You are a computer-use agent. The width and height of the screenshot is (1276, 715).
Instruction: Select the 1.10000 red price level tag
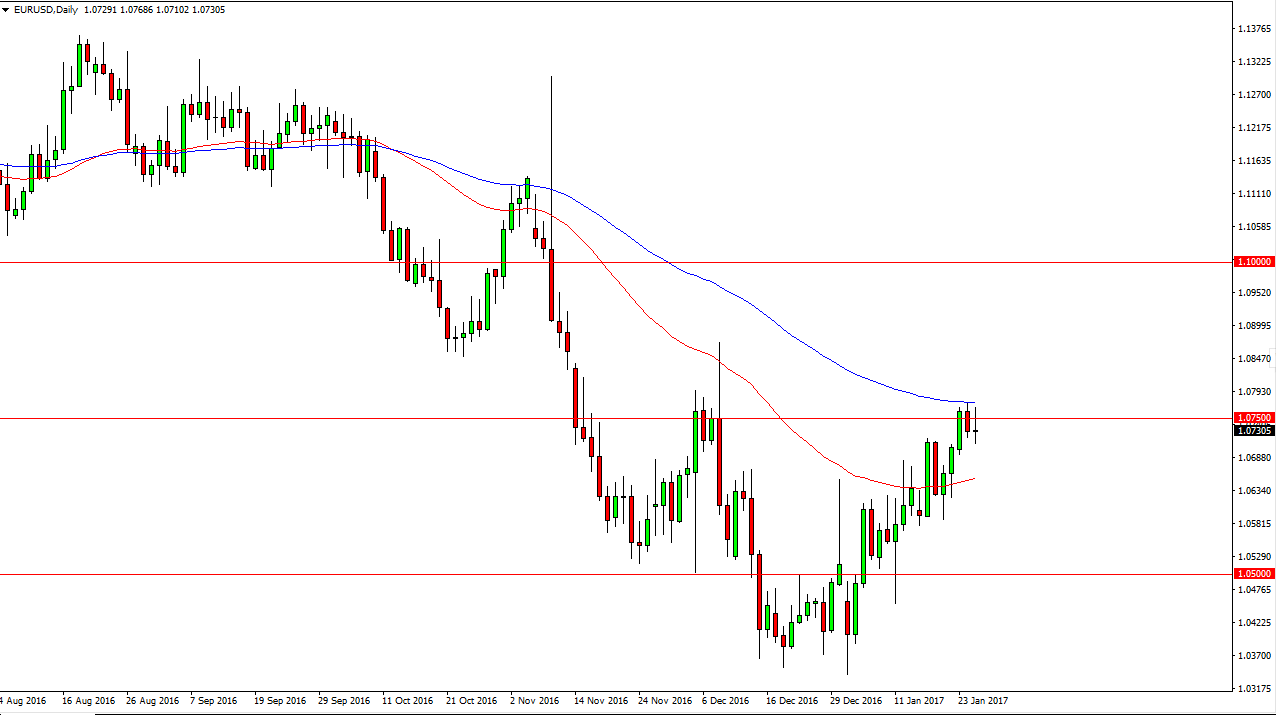coord(1255,262)
